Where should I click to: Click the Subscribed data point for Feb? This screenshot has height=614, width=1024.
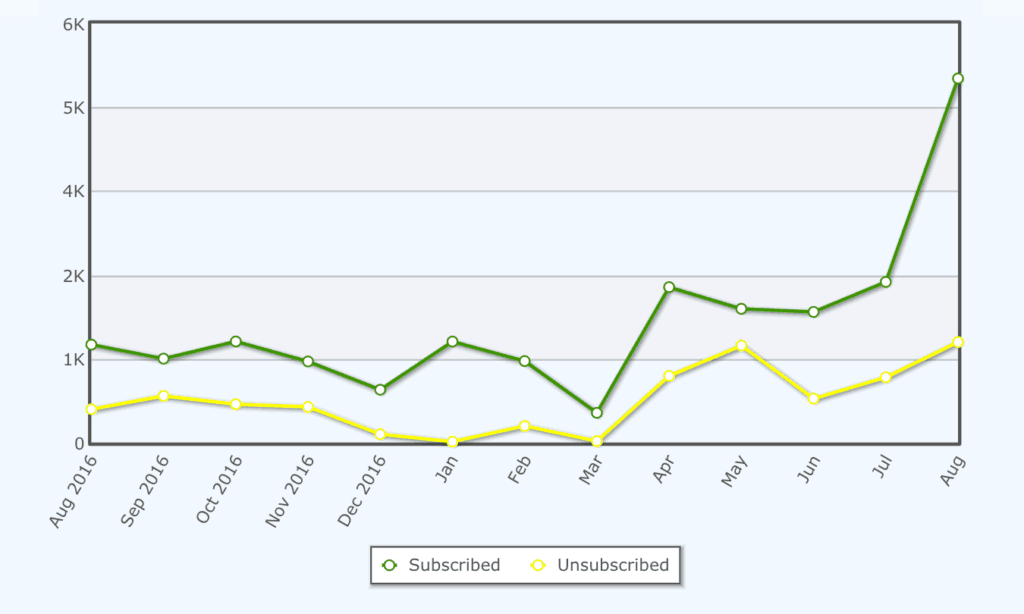tap(524, 361)
